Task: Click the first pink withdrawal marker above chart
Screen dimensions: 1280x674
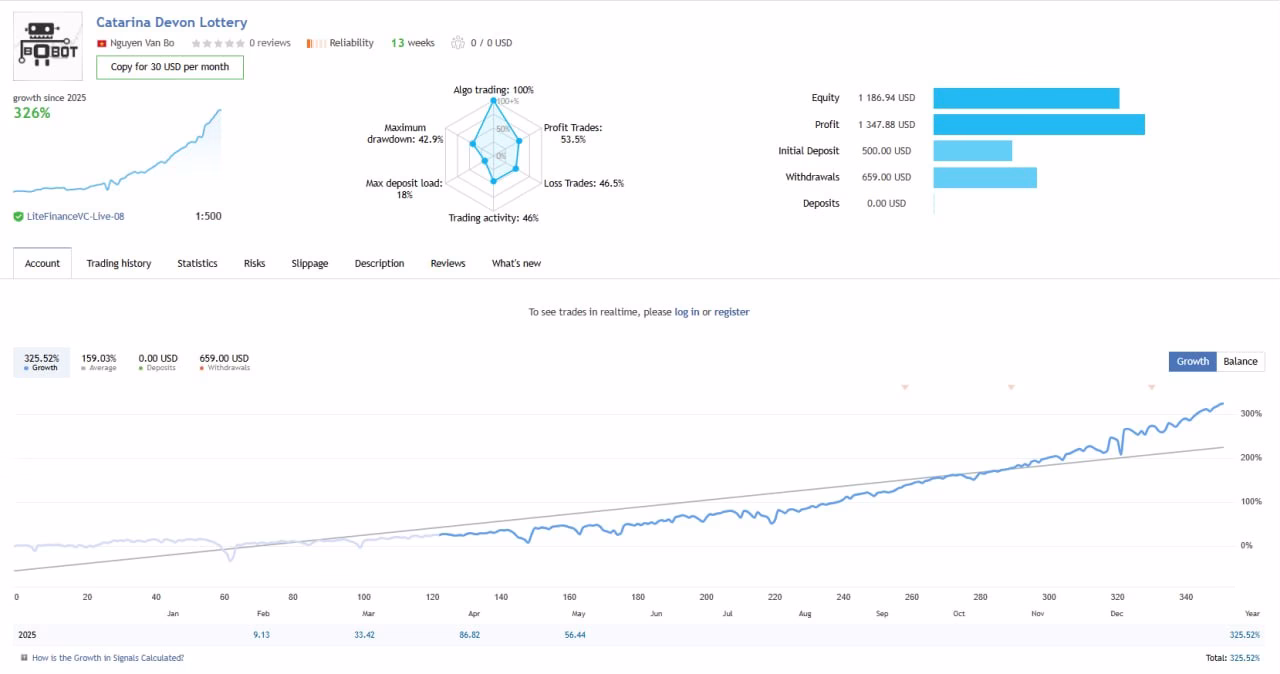Action: (905, 387)
